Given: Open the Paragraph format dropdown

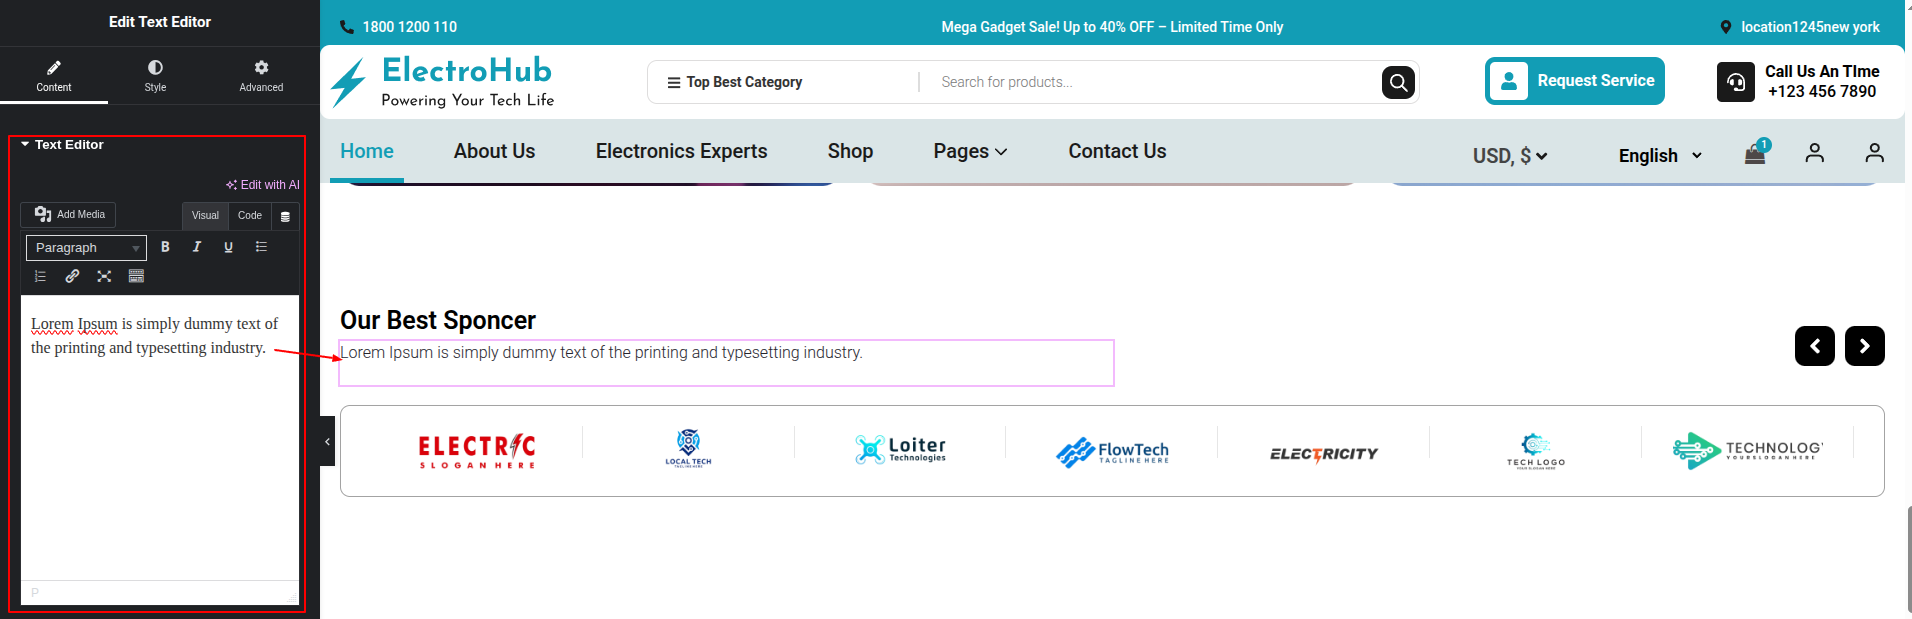Looking at the screenshot, I should coord(86,248).
